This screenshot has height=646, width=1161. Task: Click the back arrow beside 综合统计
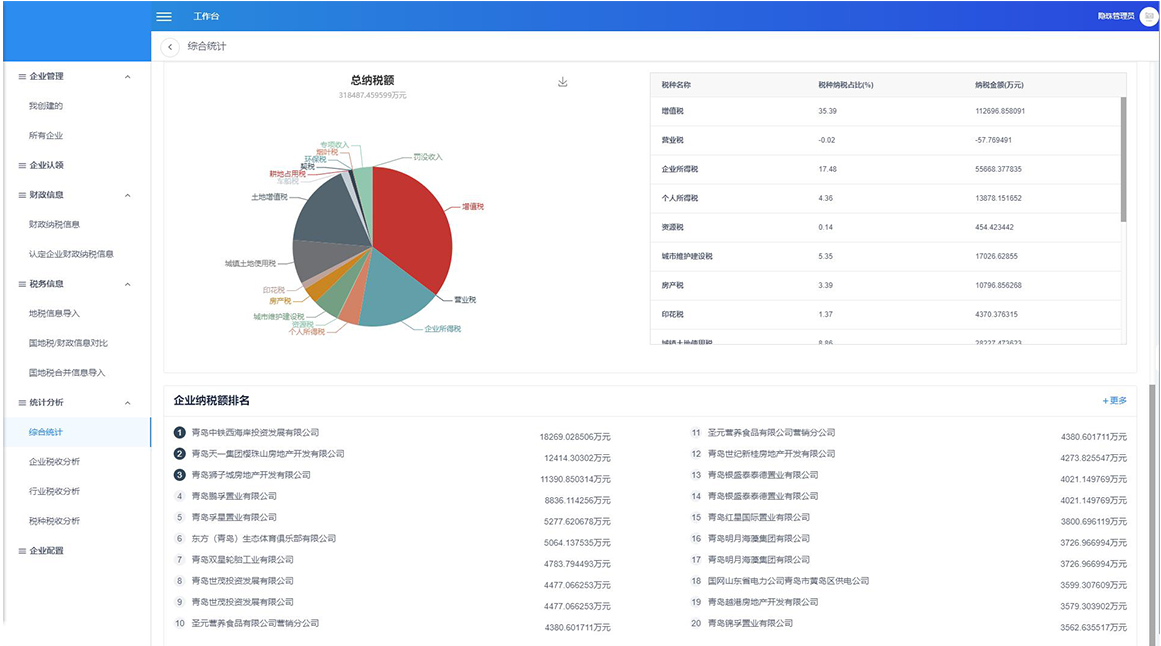tap(170, 47)
